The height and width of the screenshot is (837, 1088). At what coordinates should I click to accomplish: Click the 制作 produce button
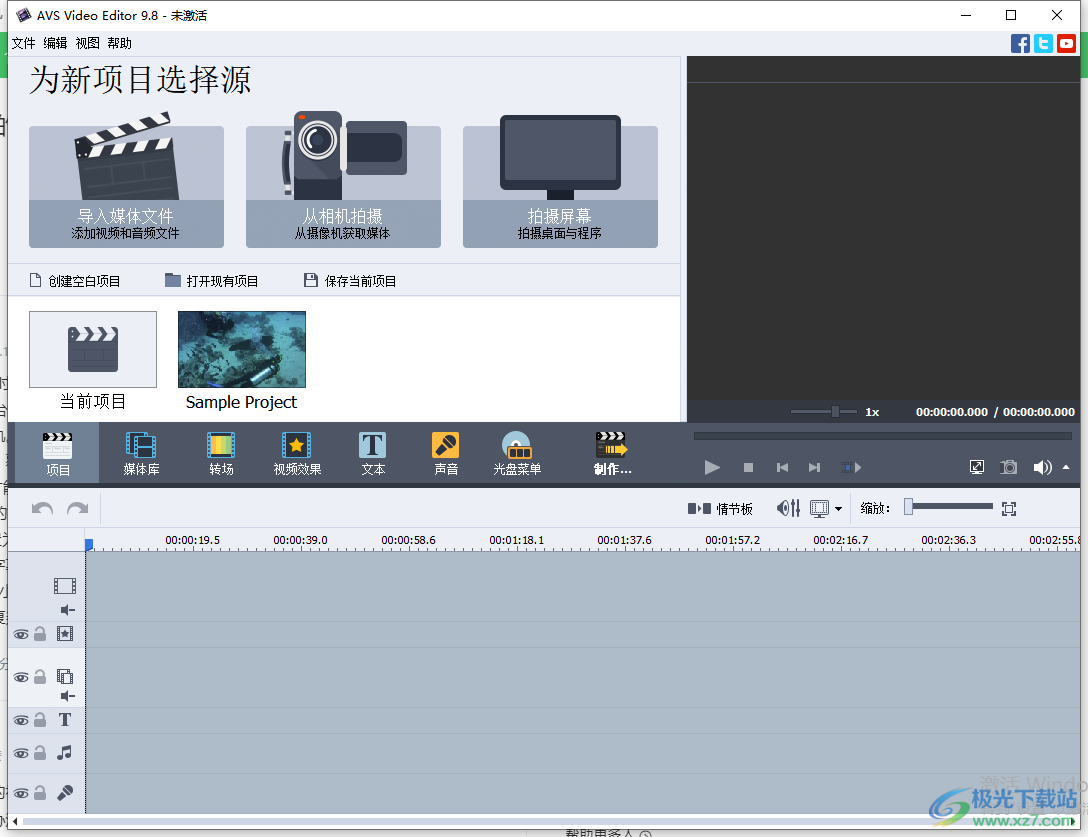[612, 453]
